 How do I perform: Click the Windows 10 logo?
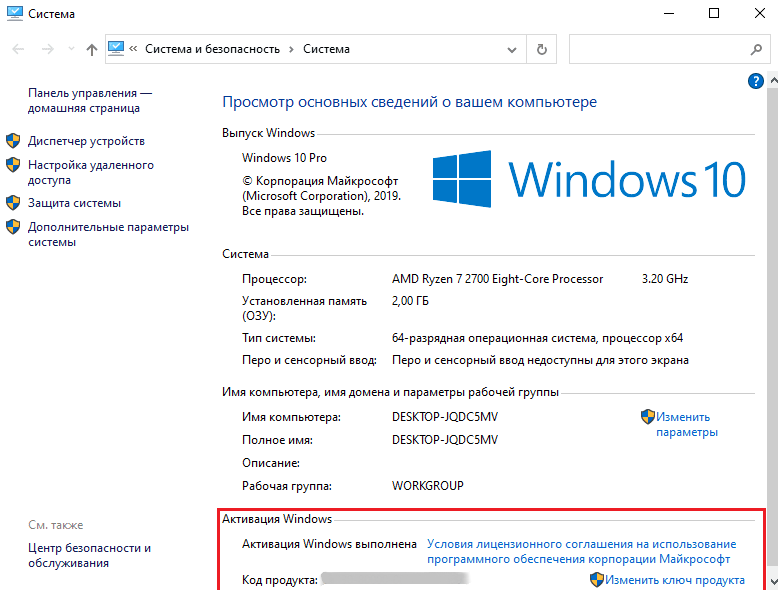[x=589, y=179]
